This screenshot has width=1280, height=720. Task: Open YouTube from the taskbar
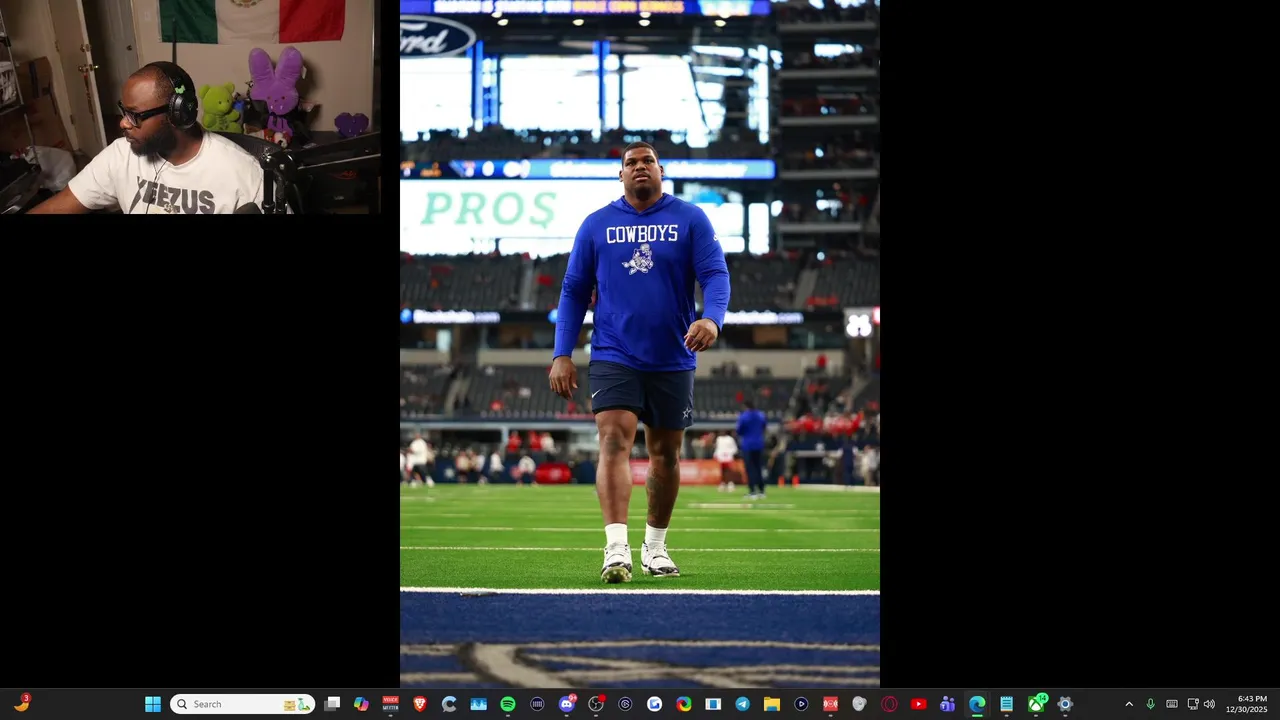tap(918, 704)
